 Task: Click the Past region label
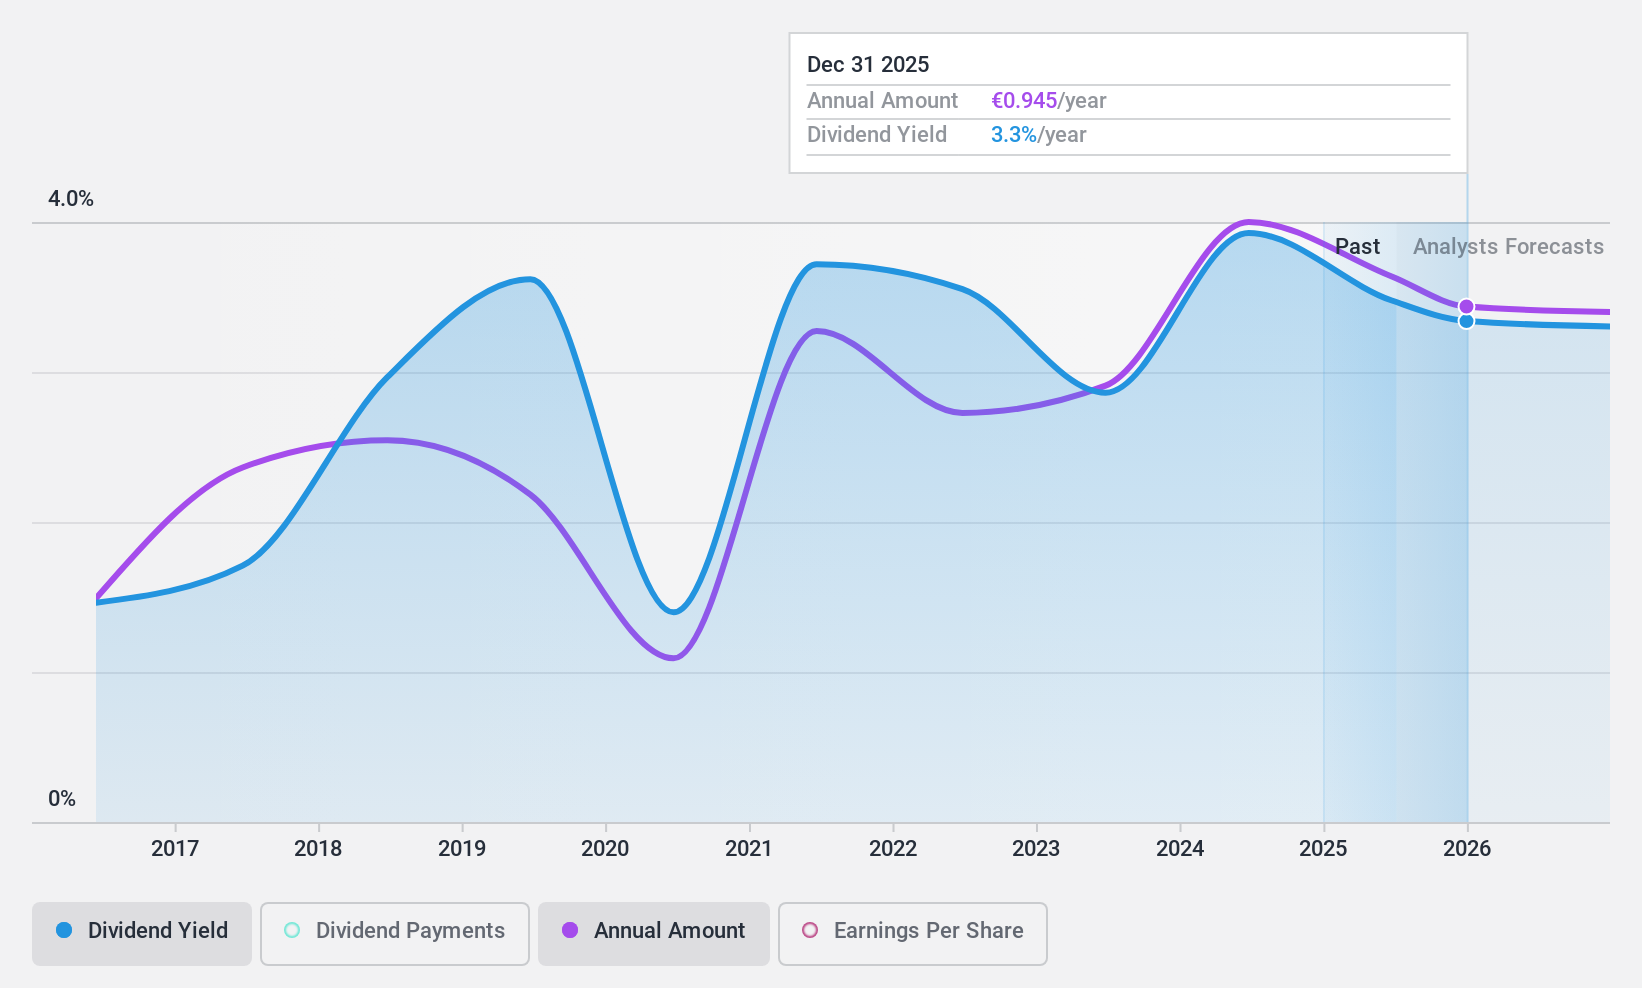[1357, 247]
